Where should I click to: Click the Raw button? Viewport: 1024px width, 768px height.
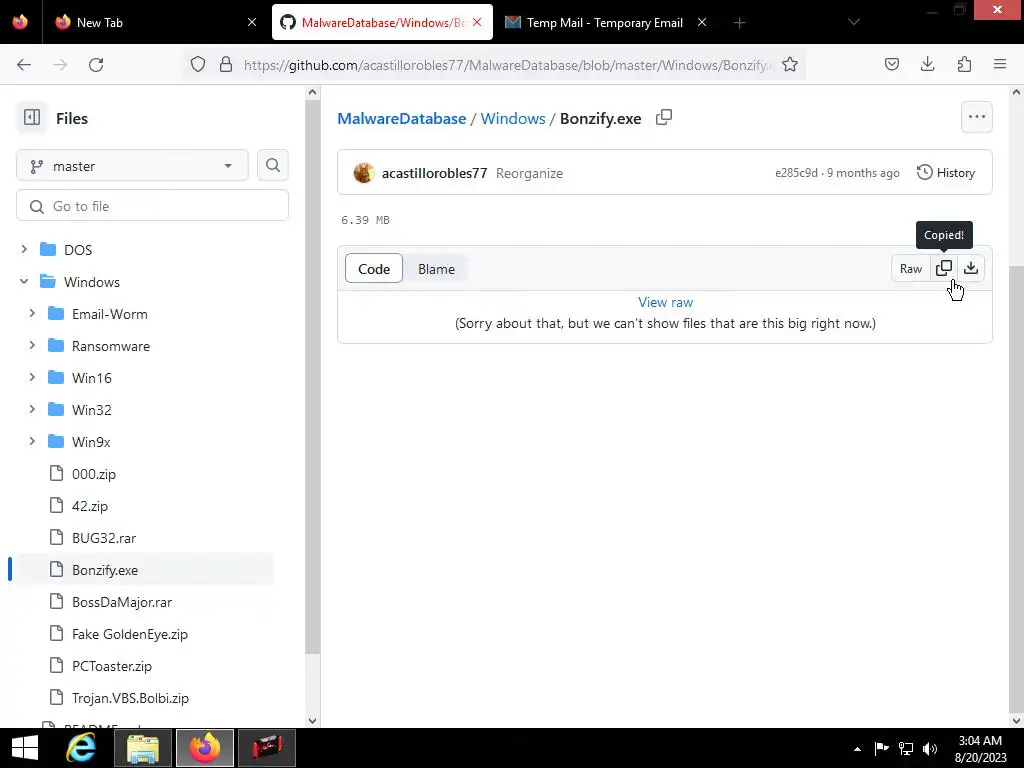tap(910, 268)
